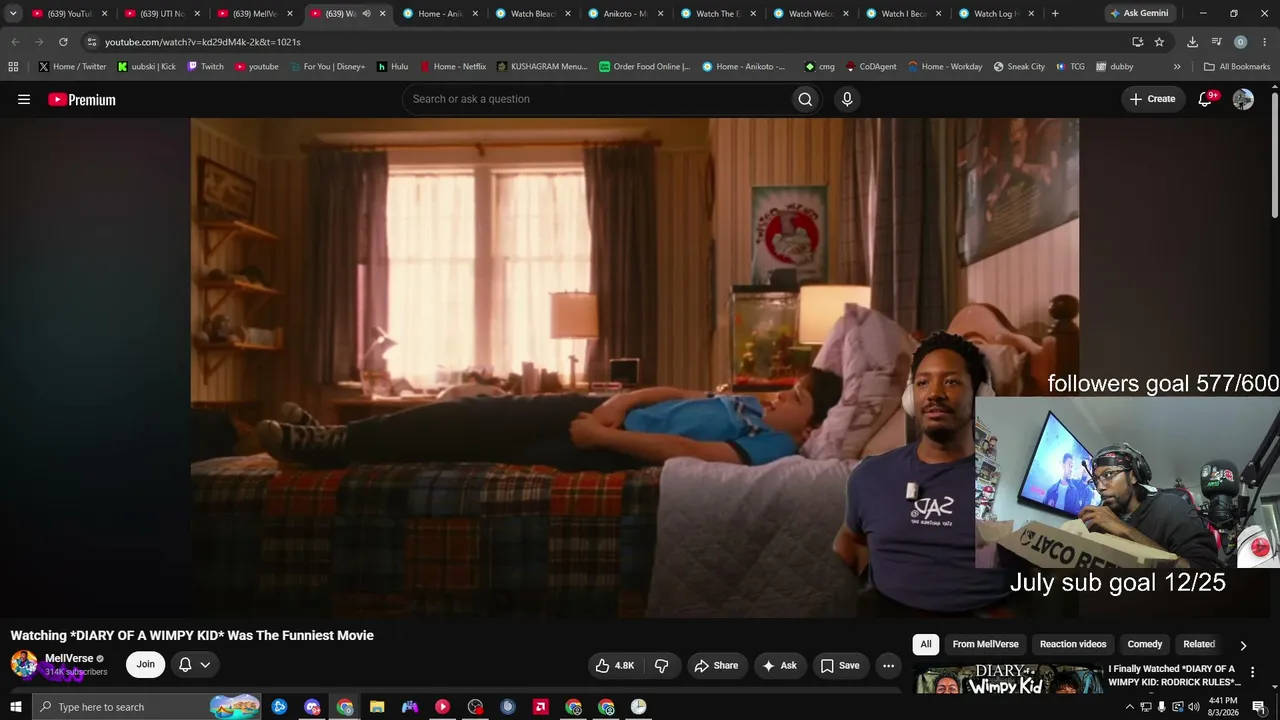Reload the page in Chrome
The image size is (1280, 720).
coord(63,42)
